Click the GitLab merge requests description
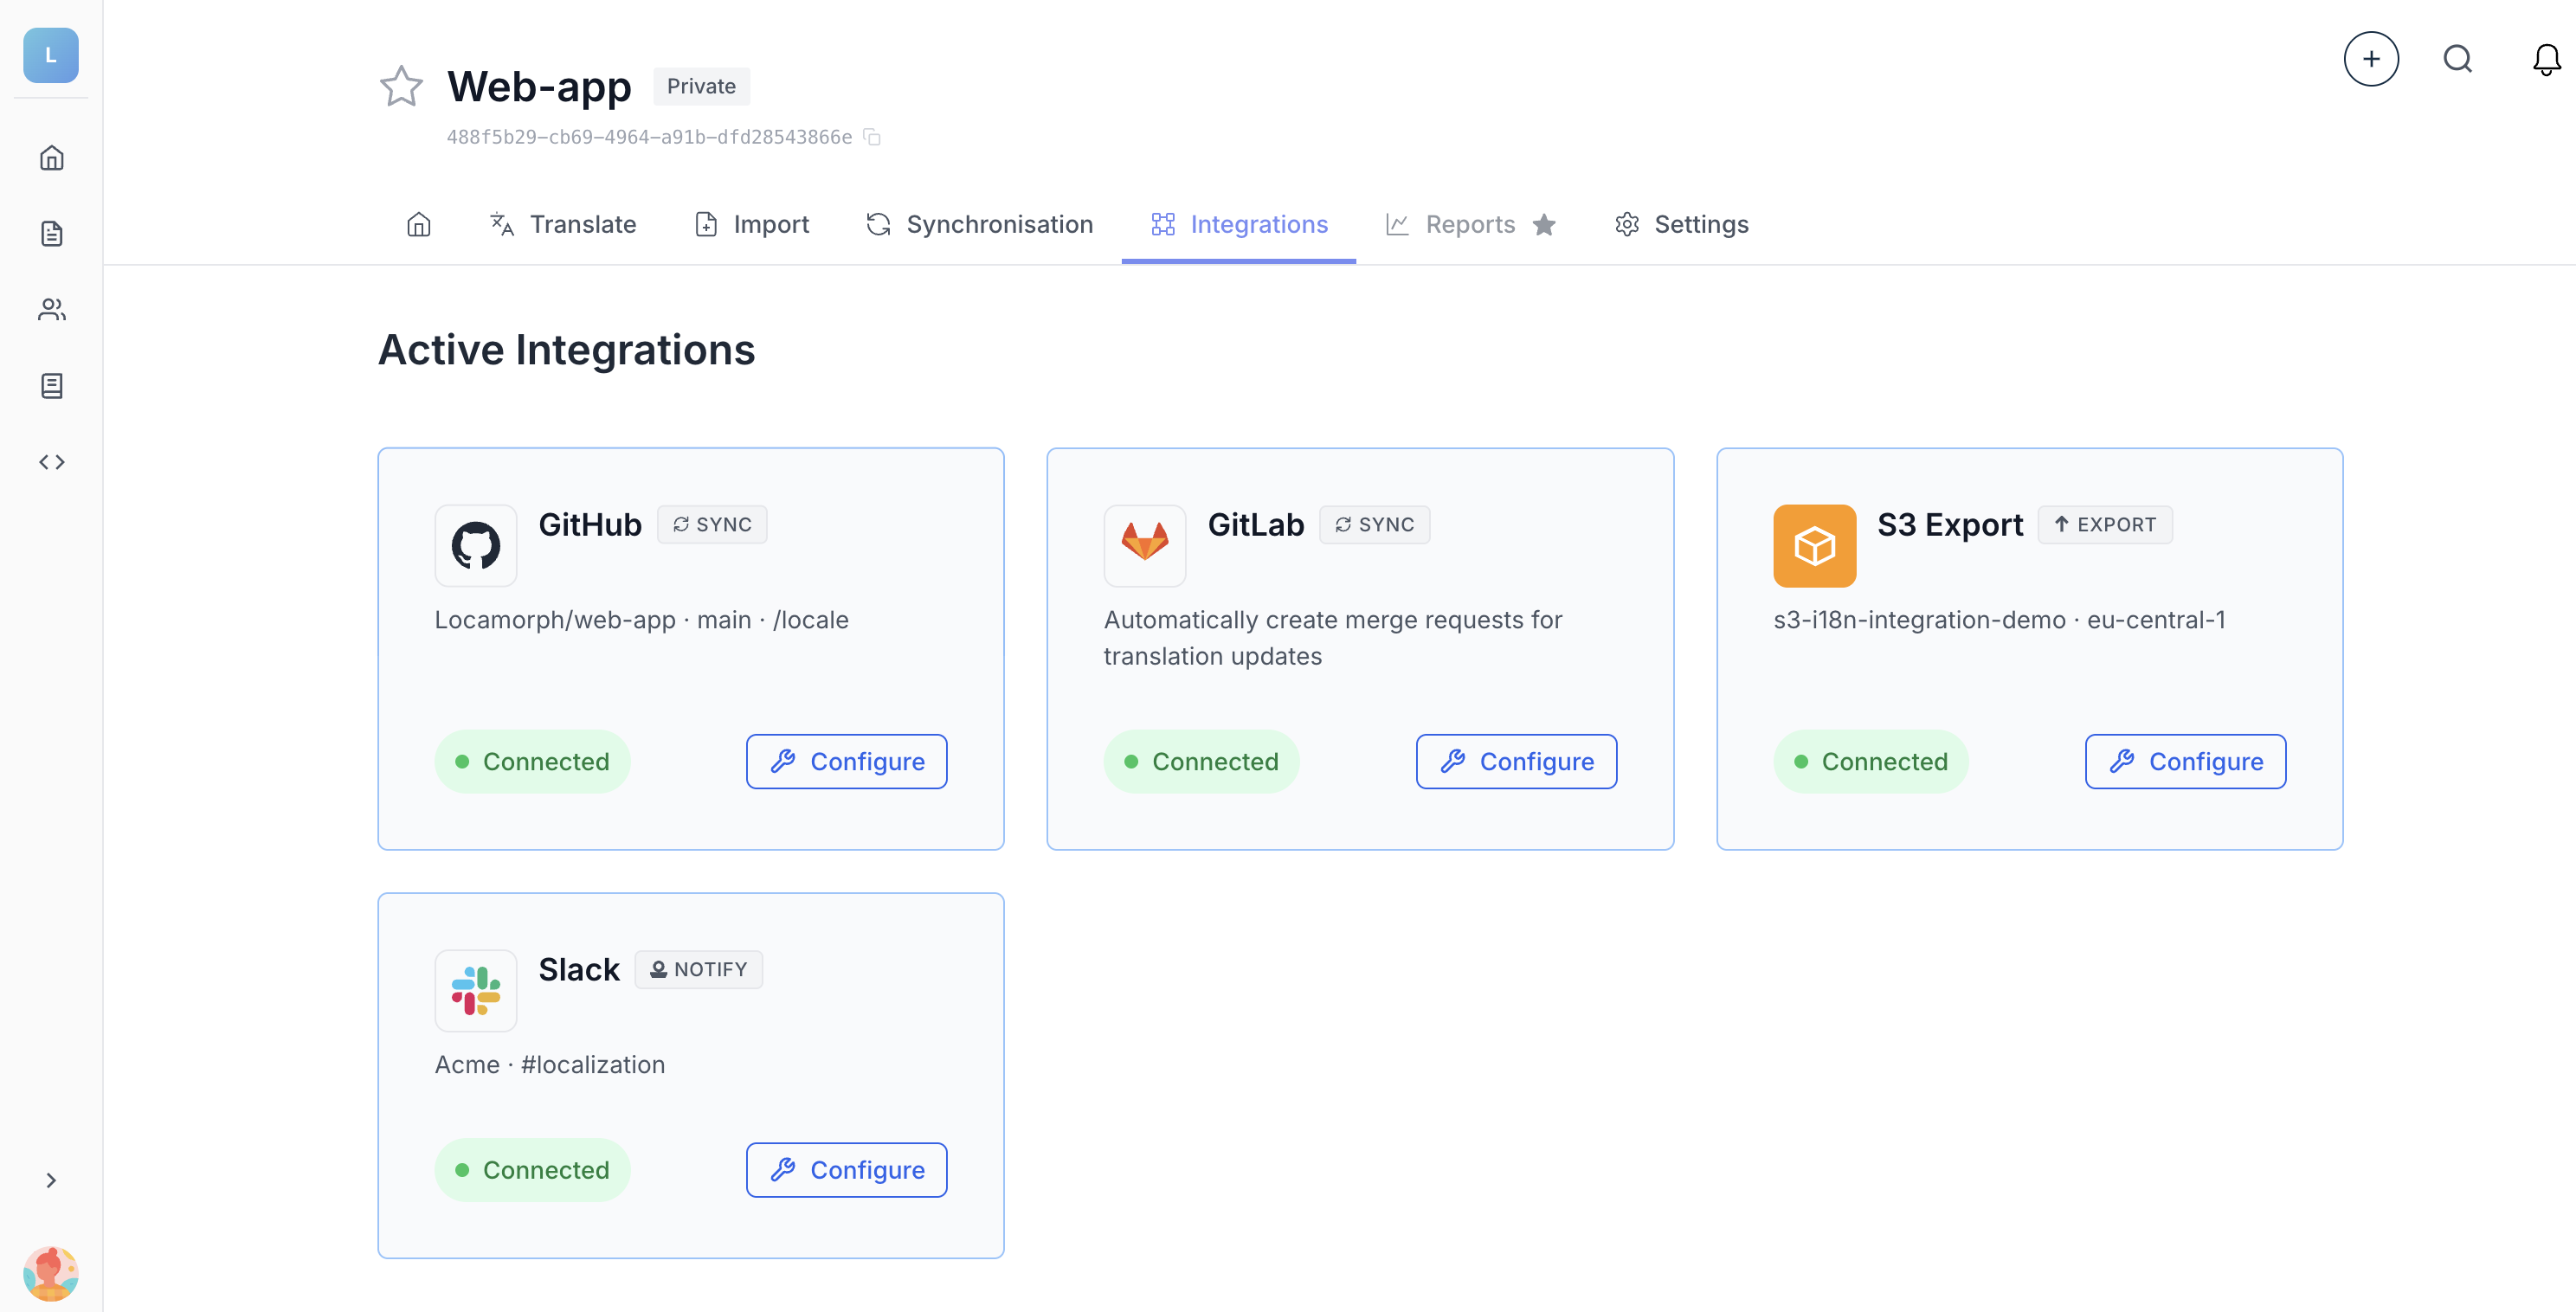 [x=1332, y=638]
